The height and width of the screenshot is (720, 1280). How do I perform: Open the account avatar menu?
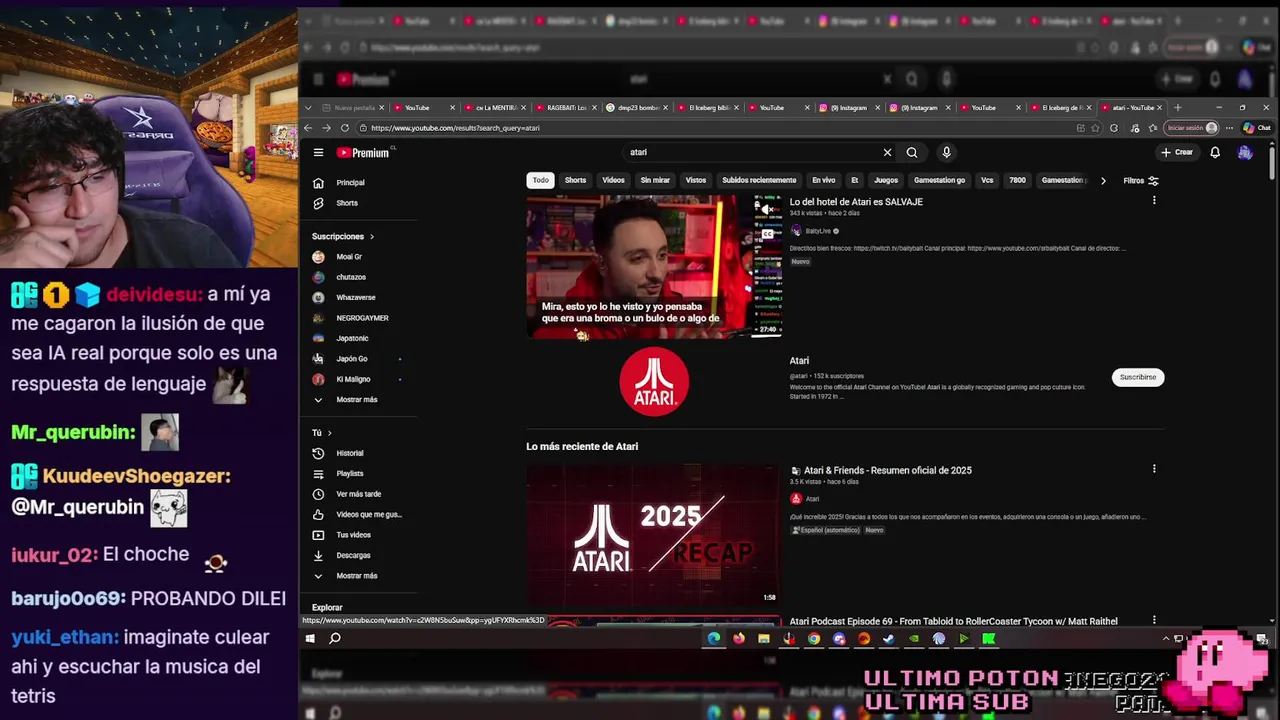[x=1245, y=153]
